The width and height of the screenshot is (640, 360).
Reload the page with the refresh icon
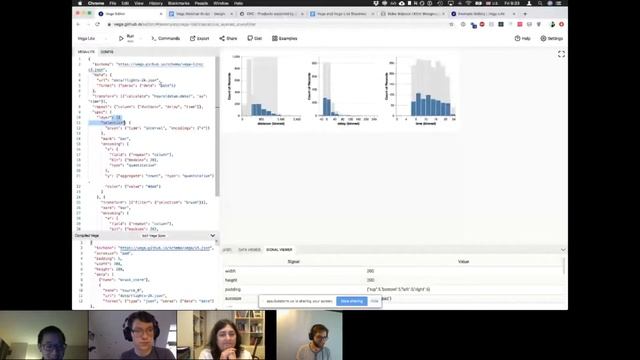coord(97,24)
